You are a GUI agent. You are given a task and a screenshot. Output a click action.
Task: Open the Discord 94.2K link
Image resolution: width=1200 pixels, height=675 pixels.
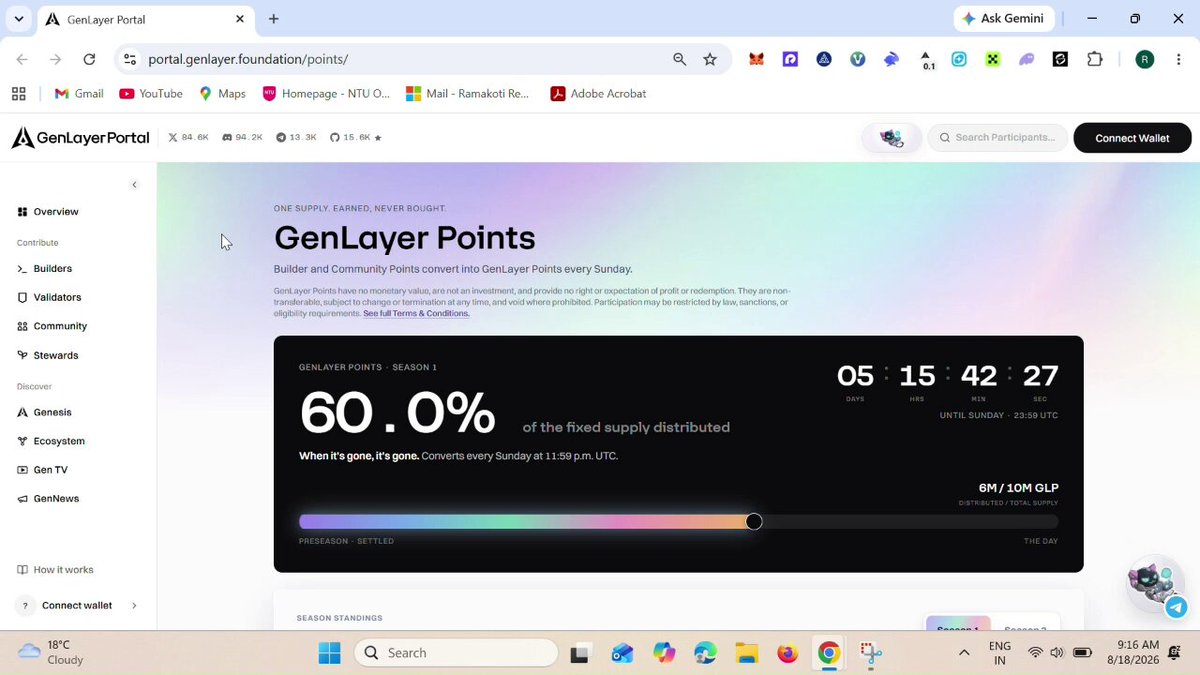[x=242, y=138]
